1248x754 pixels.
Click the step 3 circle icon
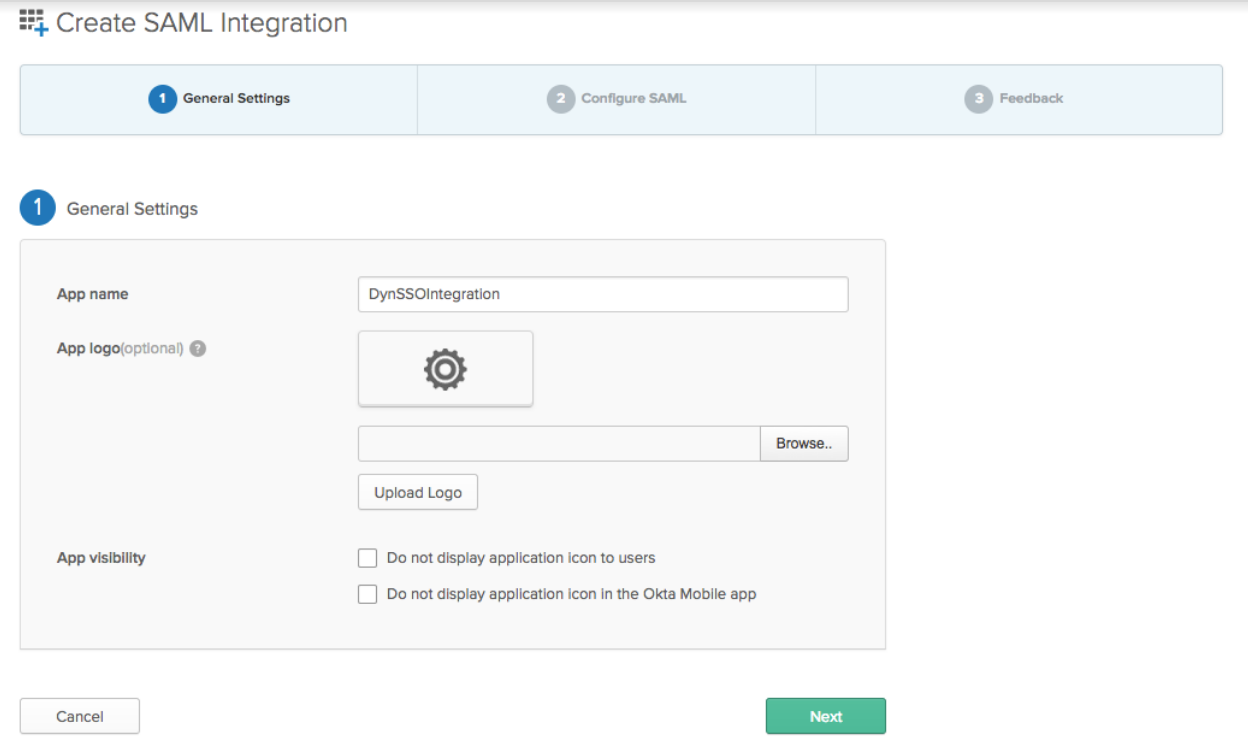(x=979, y=99)
